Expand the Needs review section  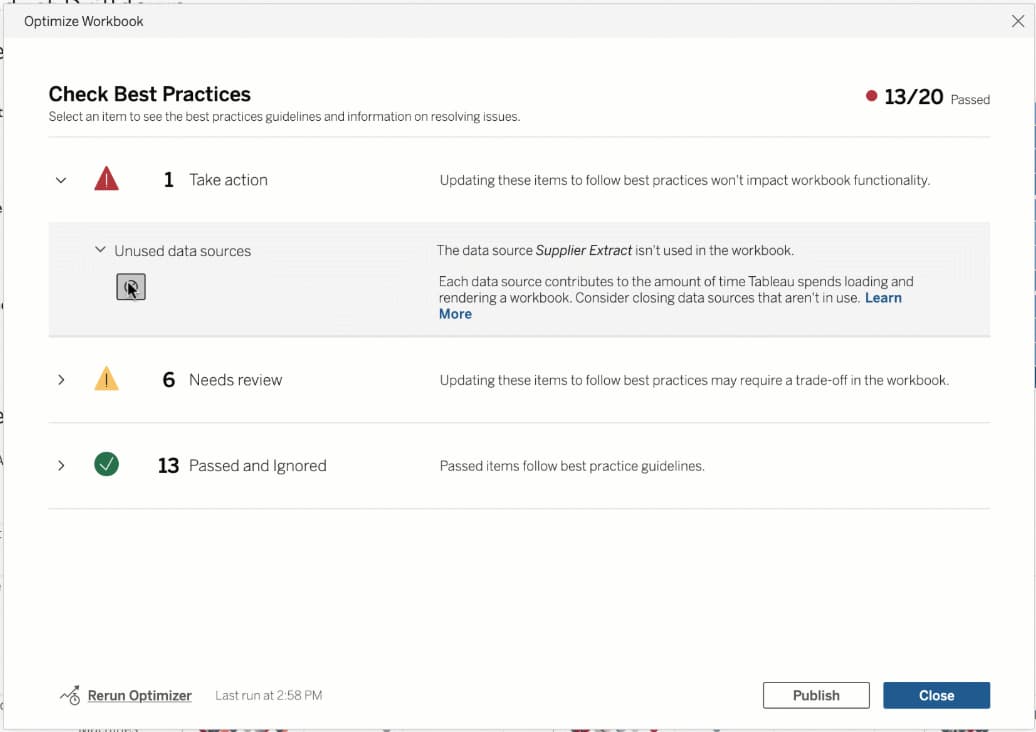click(x=60, y=380)
